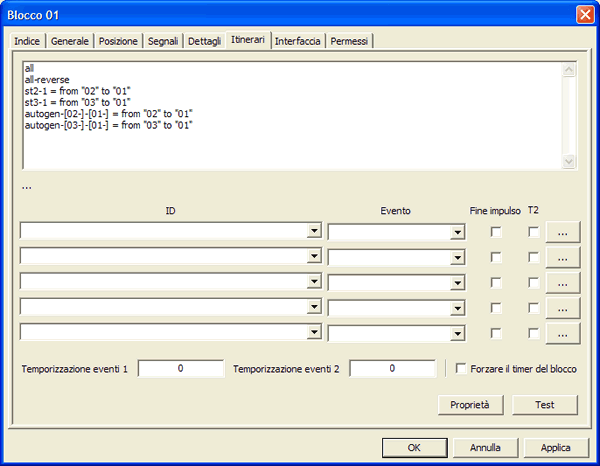Tick Fine impulso in the fourth row
Image resolution: width=600 pixels, height=466 pixels.
[495, 307]
